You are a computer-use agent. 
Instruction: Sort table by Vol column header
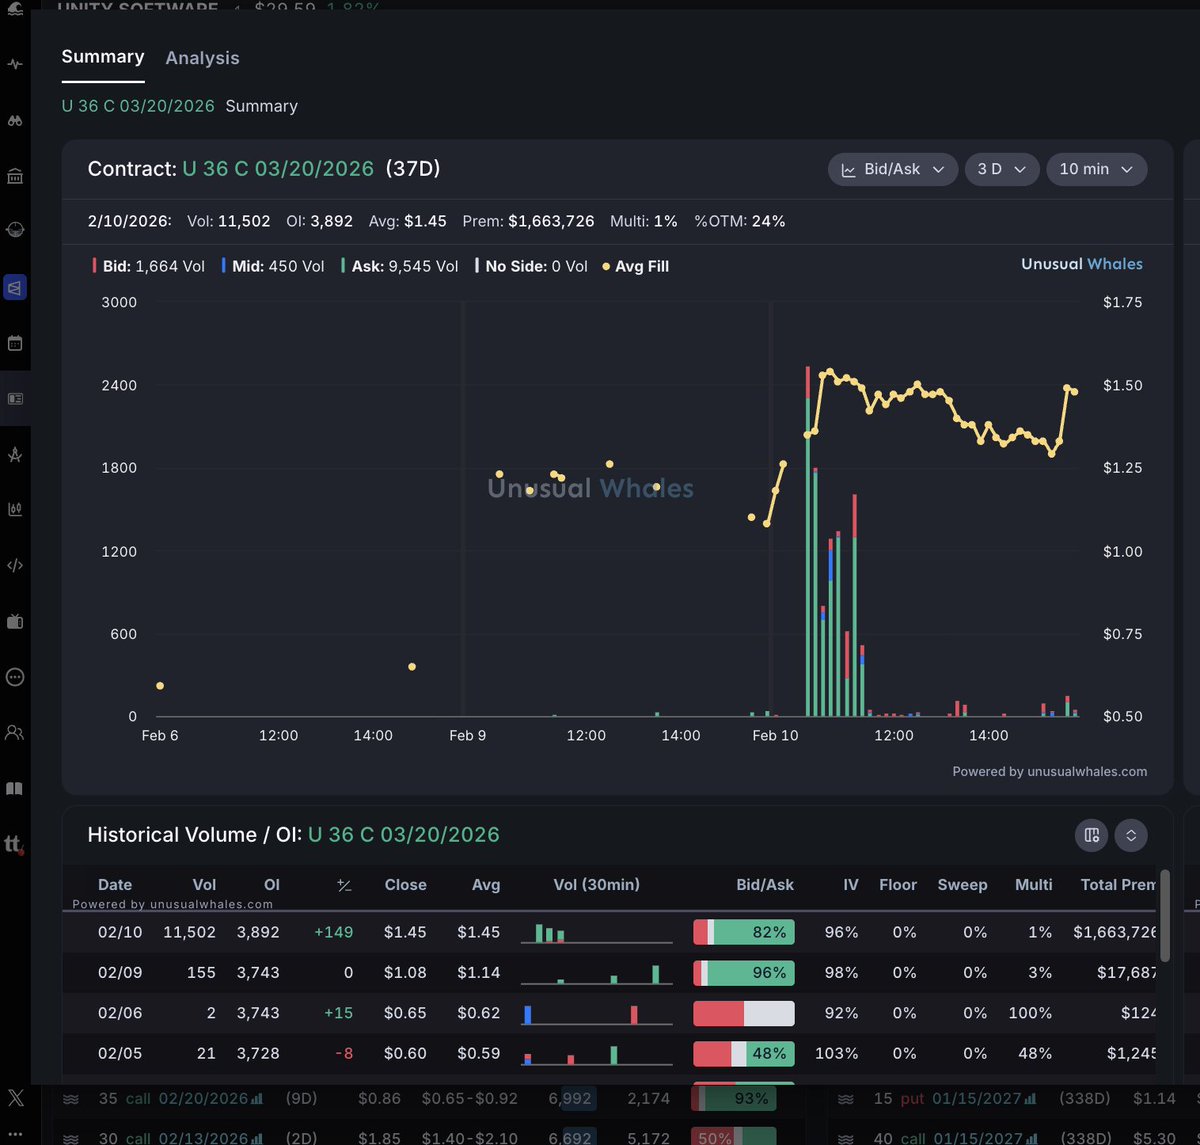204,884
